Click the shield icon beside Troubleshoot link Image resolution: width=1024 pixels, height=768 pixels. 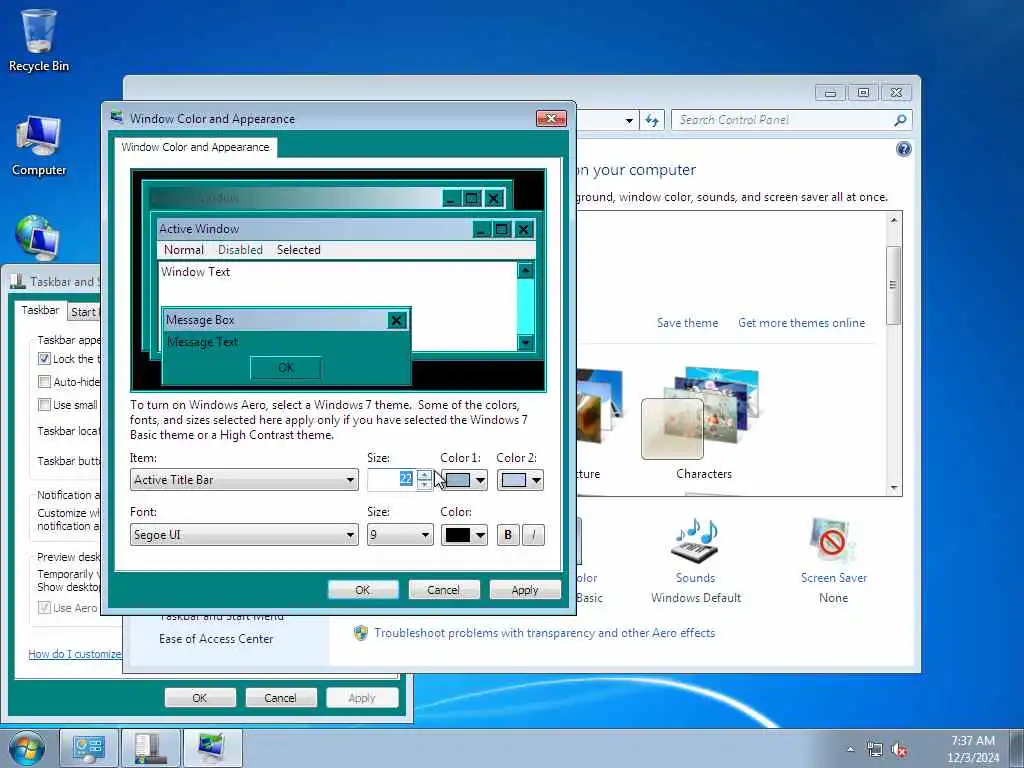[x=360, y=632]
